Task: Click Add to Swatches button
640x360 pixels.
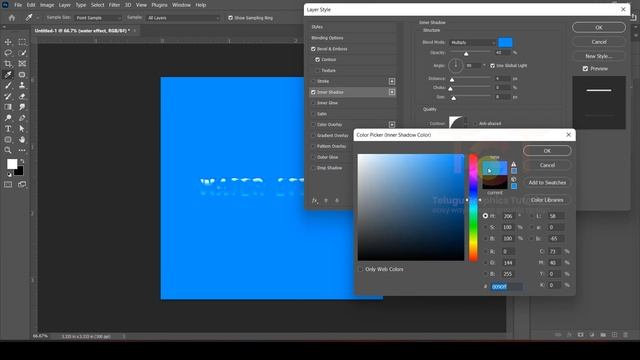Action: [547, 182]
